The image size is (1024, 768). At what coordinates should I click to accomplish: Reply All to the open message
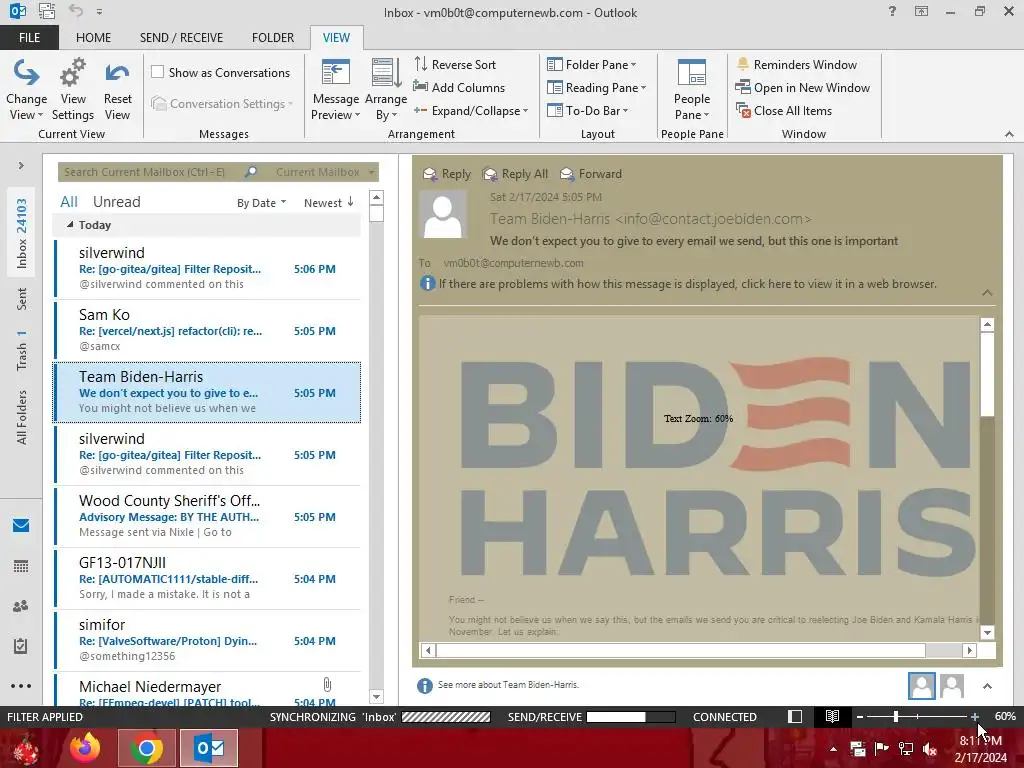click(x=515, y=174)
